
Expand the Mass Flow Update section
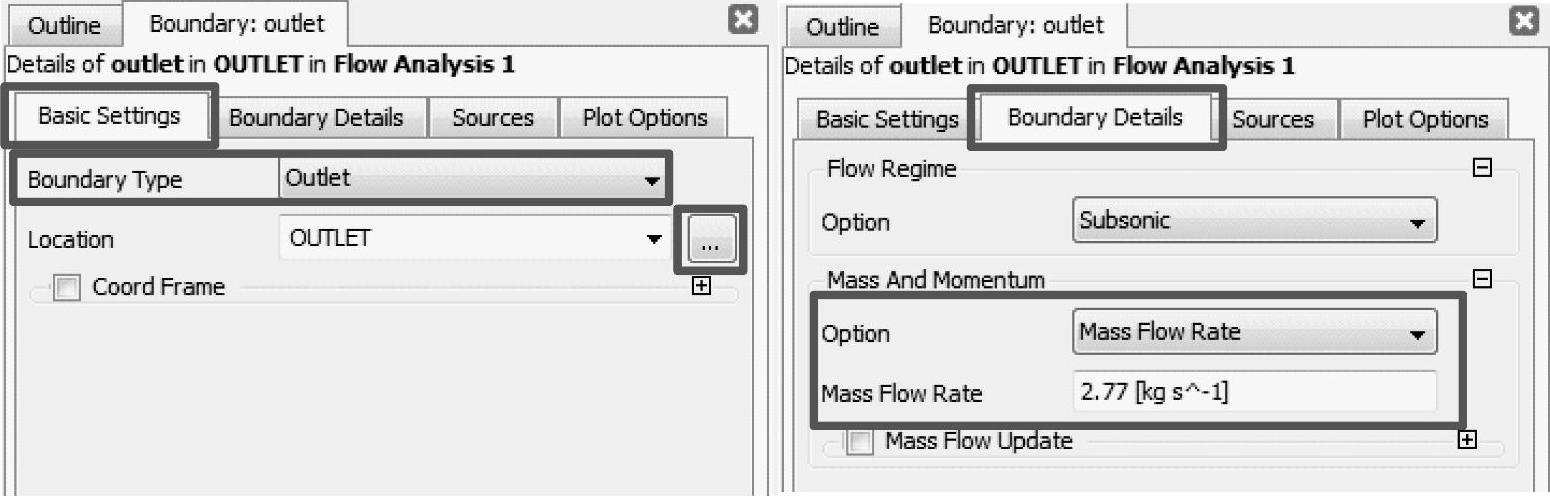pos(1467,440)
